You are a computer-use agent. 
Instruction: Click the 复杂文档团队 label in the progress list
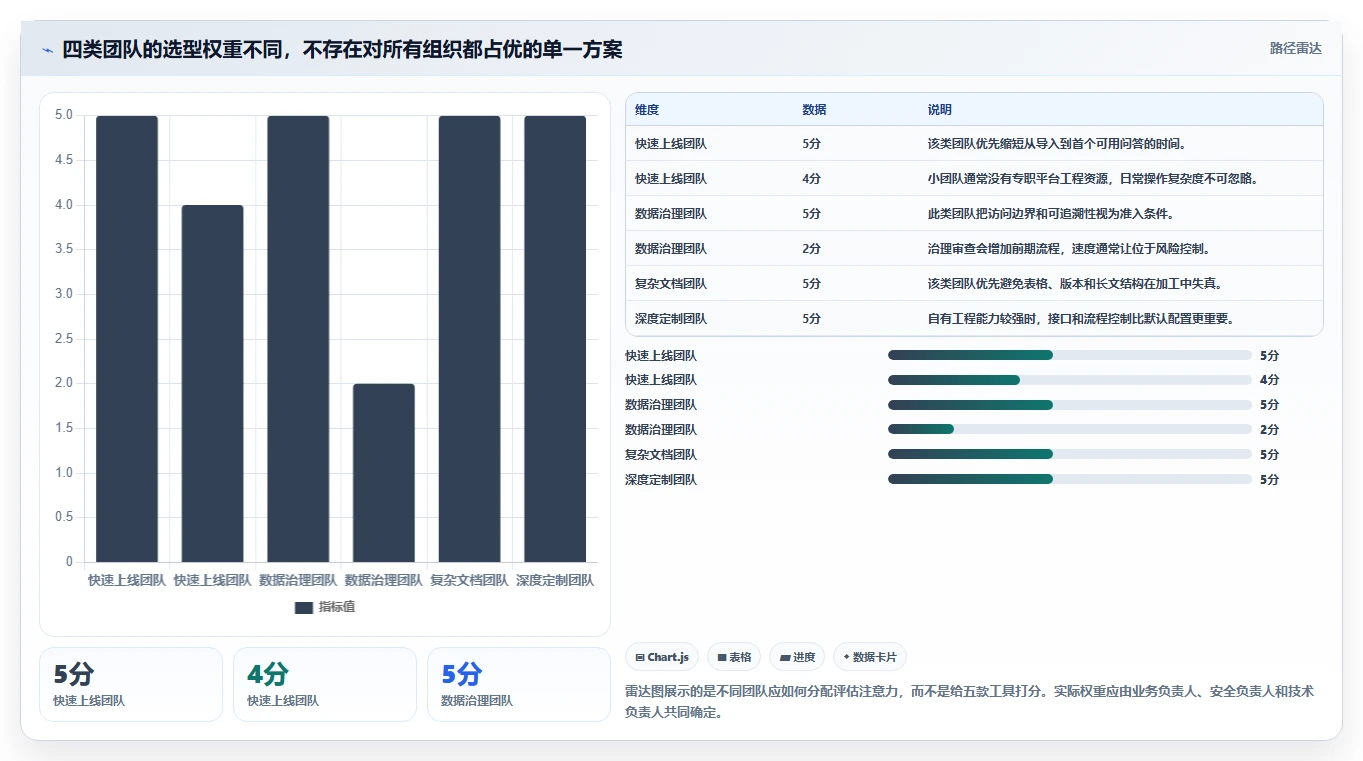click(x=661, y=455)
